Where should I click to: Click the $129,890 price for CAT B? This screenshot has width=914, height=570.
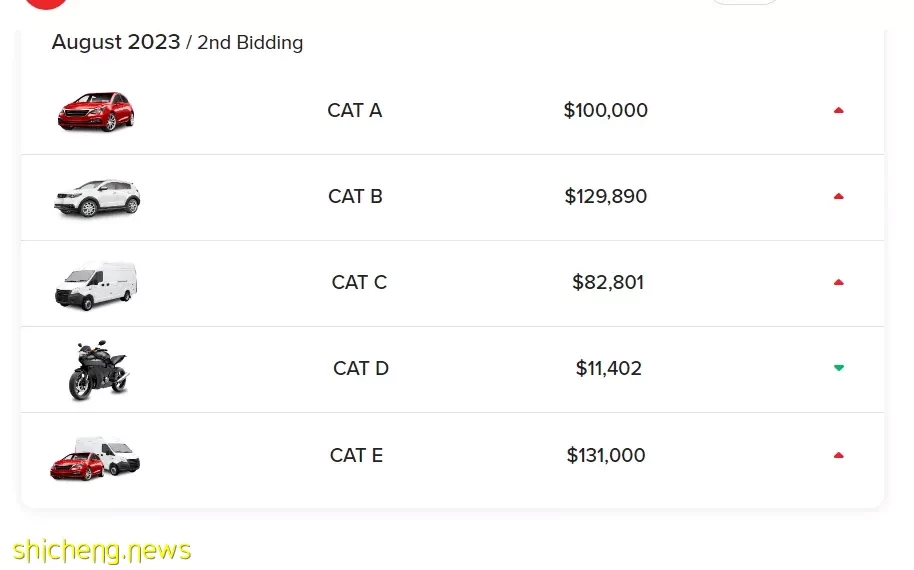pos(606,196)
